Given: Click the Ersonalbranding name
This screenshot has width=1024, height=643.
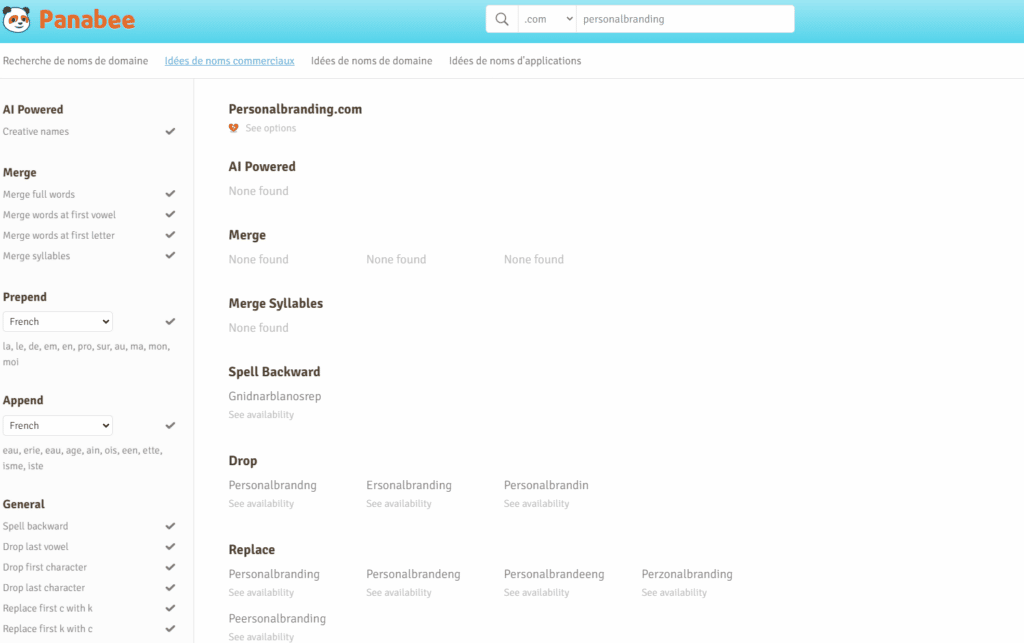Looking at the screenshot, I should [x=409, y=485].
